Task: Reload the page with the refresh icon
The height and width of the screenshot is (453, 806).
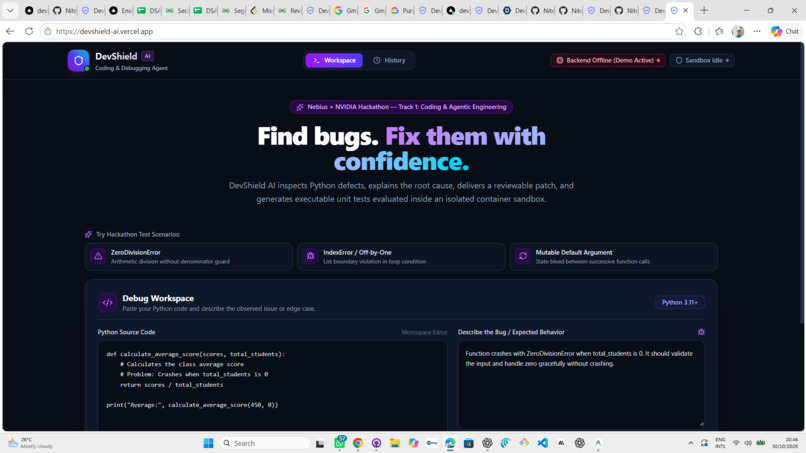Action: click(x=29, y=31)
